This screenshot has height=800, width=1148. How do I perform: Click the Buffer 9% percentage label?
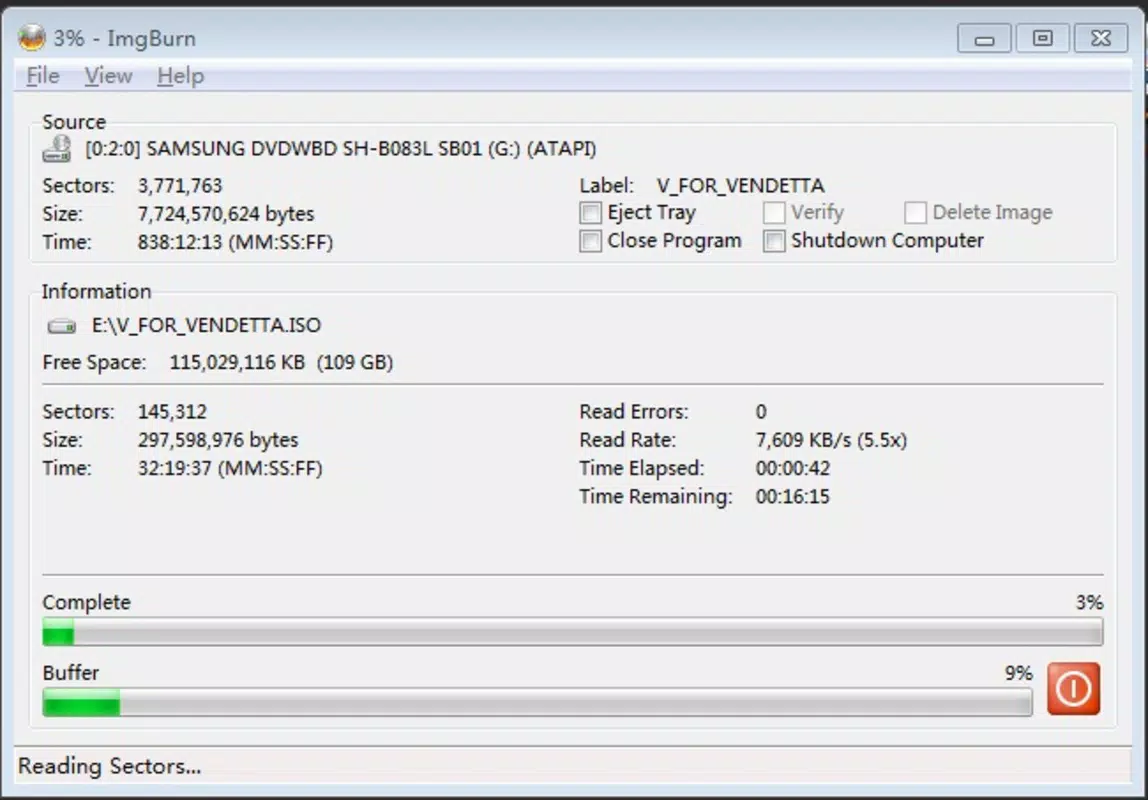[x=1018, y=673]
